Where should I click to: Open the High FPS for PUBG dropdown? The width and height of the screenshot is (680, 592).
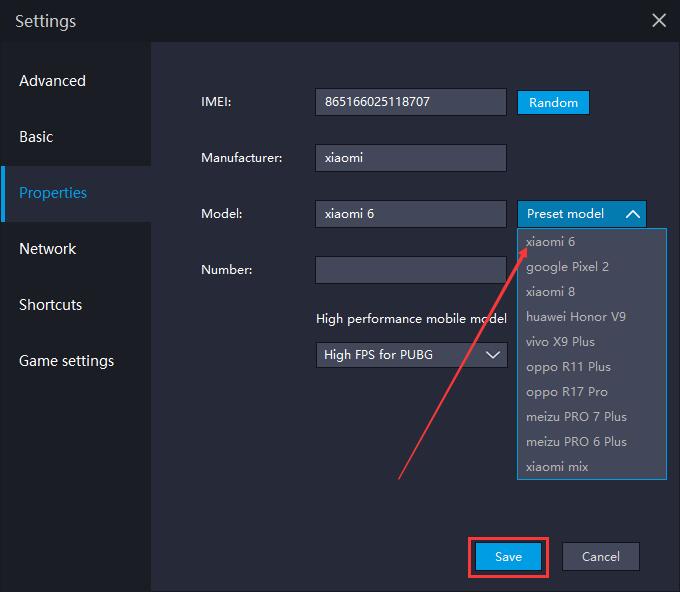point(412,355)
